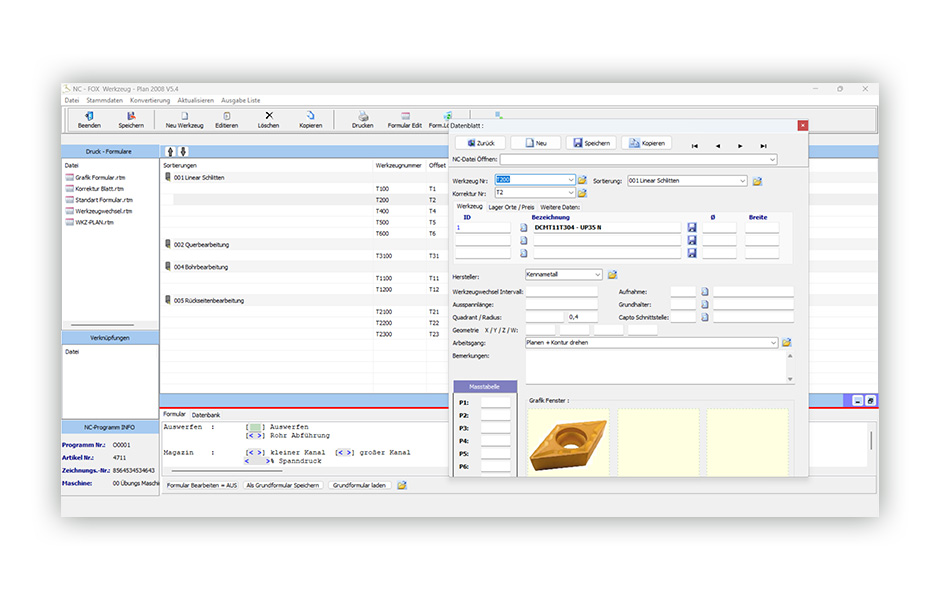Switch to the Datenbank tab

tap(206, 415)
